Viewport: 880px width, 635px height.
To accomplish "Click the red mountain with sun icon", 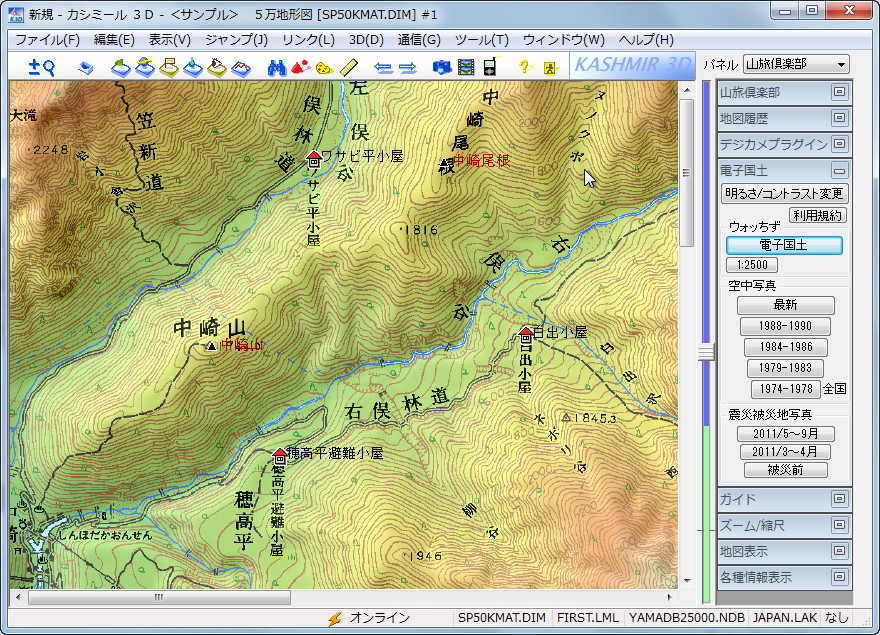I will click(x=301, y=67).
